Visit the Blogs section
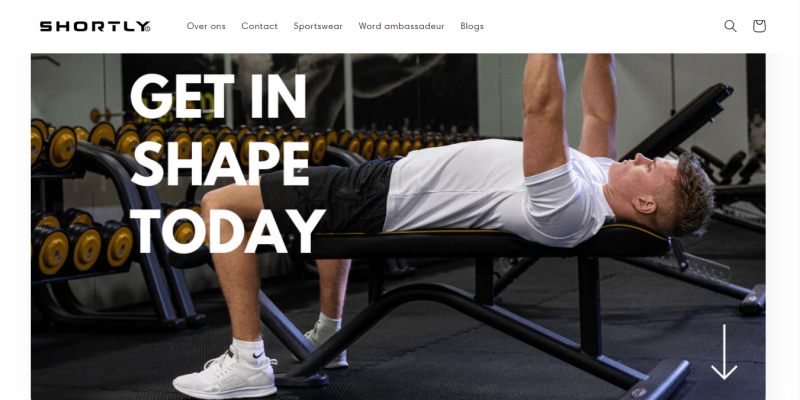The image size is (800, 400). coord(472,26)
